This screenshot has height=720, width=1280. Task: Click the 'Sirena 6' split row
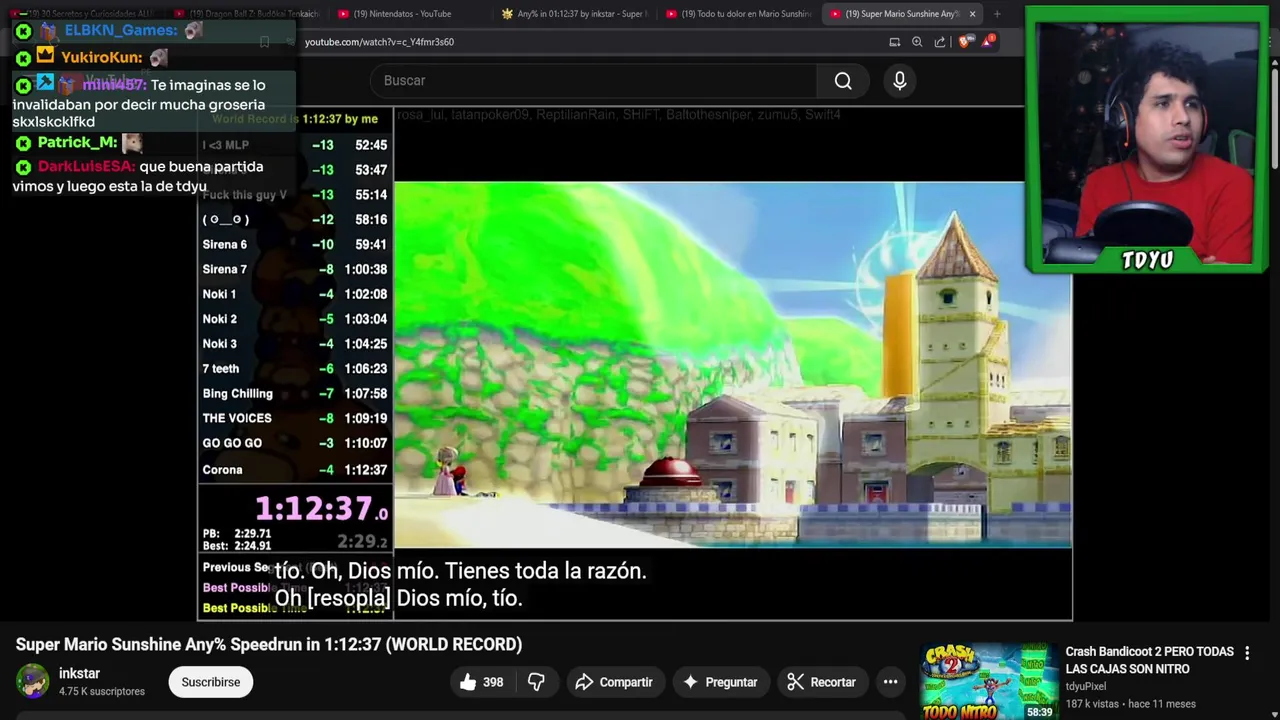[295, 244]
